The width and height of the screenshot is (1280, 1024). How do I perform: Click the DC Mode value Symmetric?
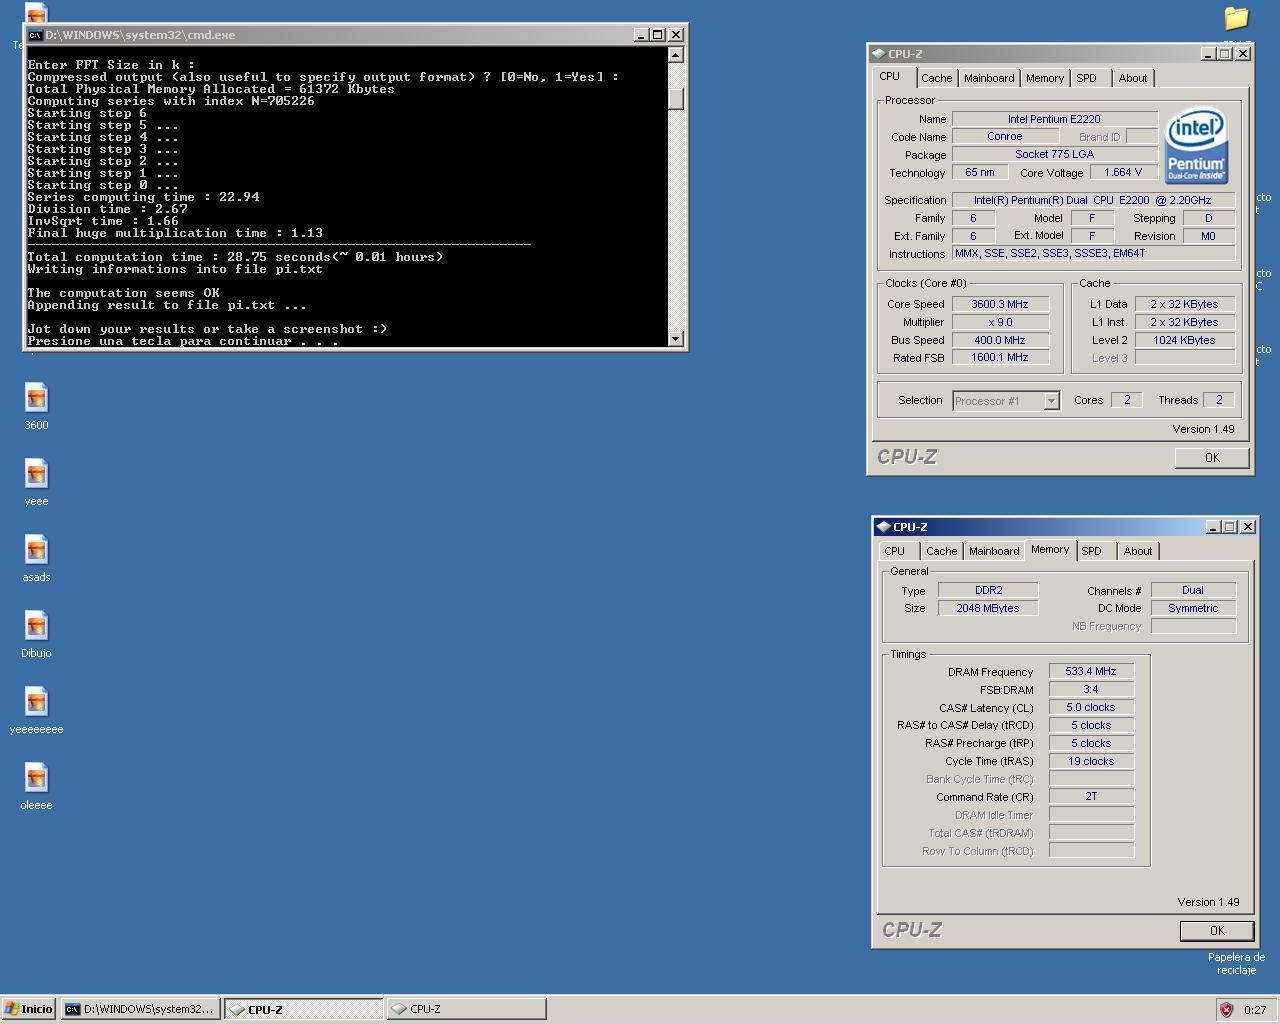click(x=1193, y=608)
